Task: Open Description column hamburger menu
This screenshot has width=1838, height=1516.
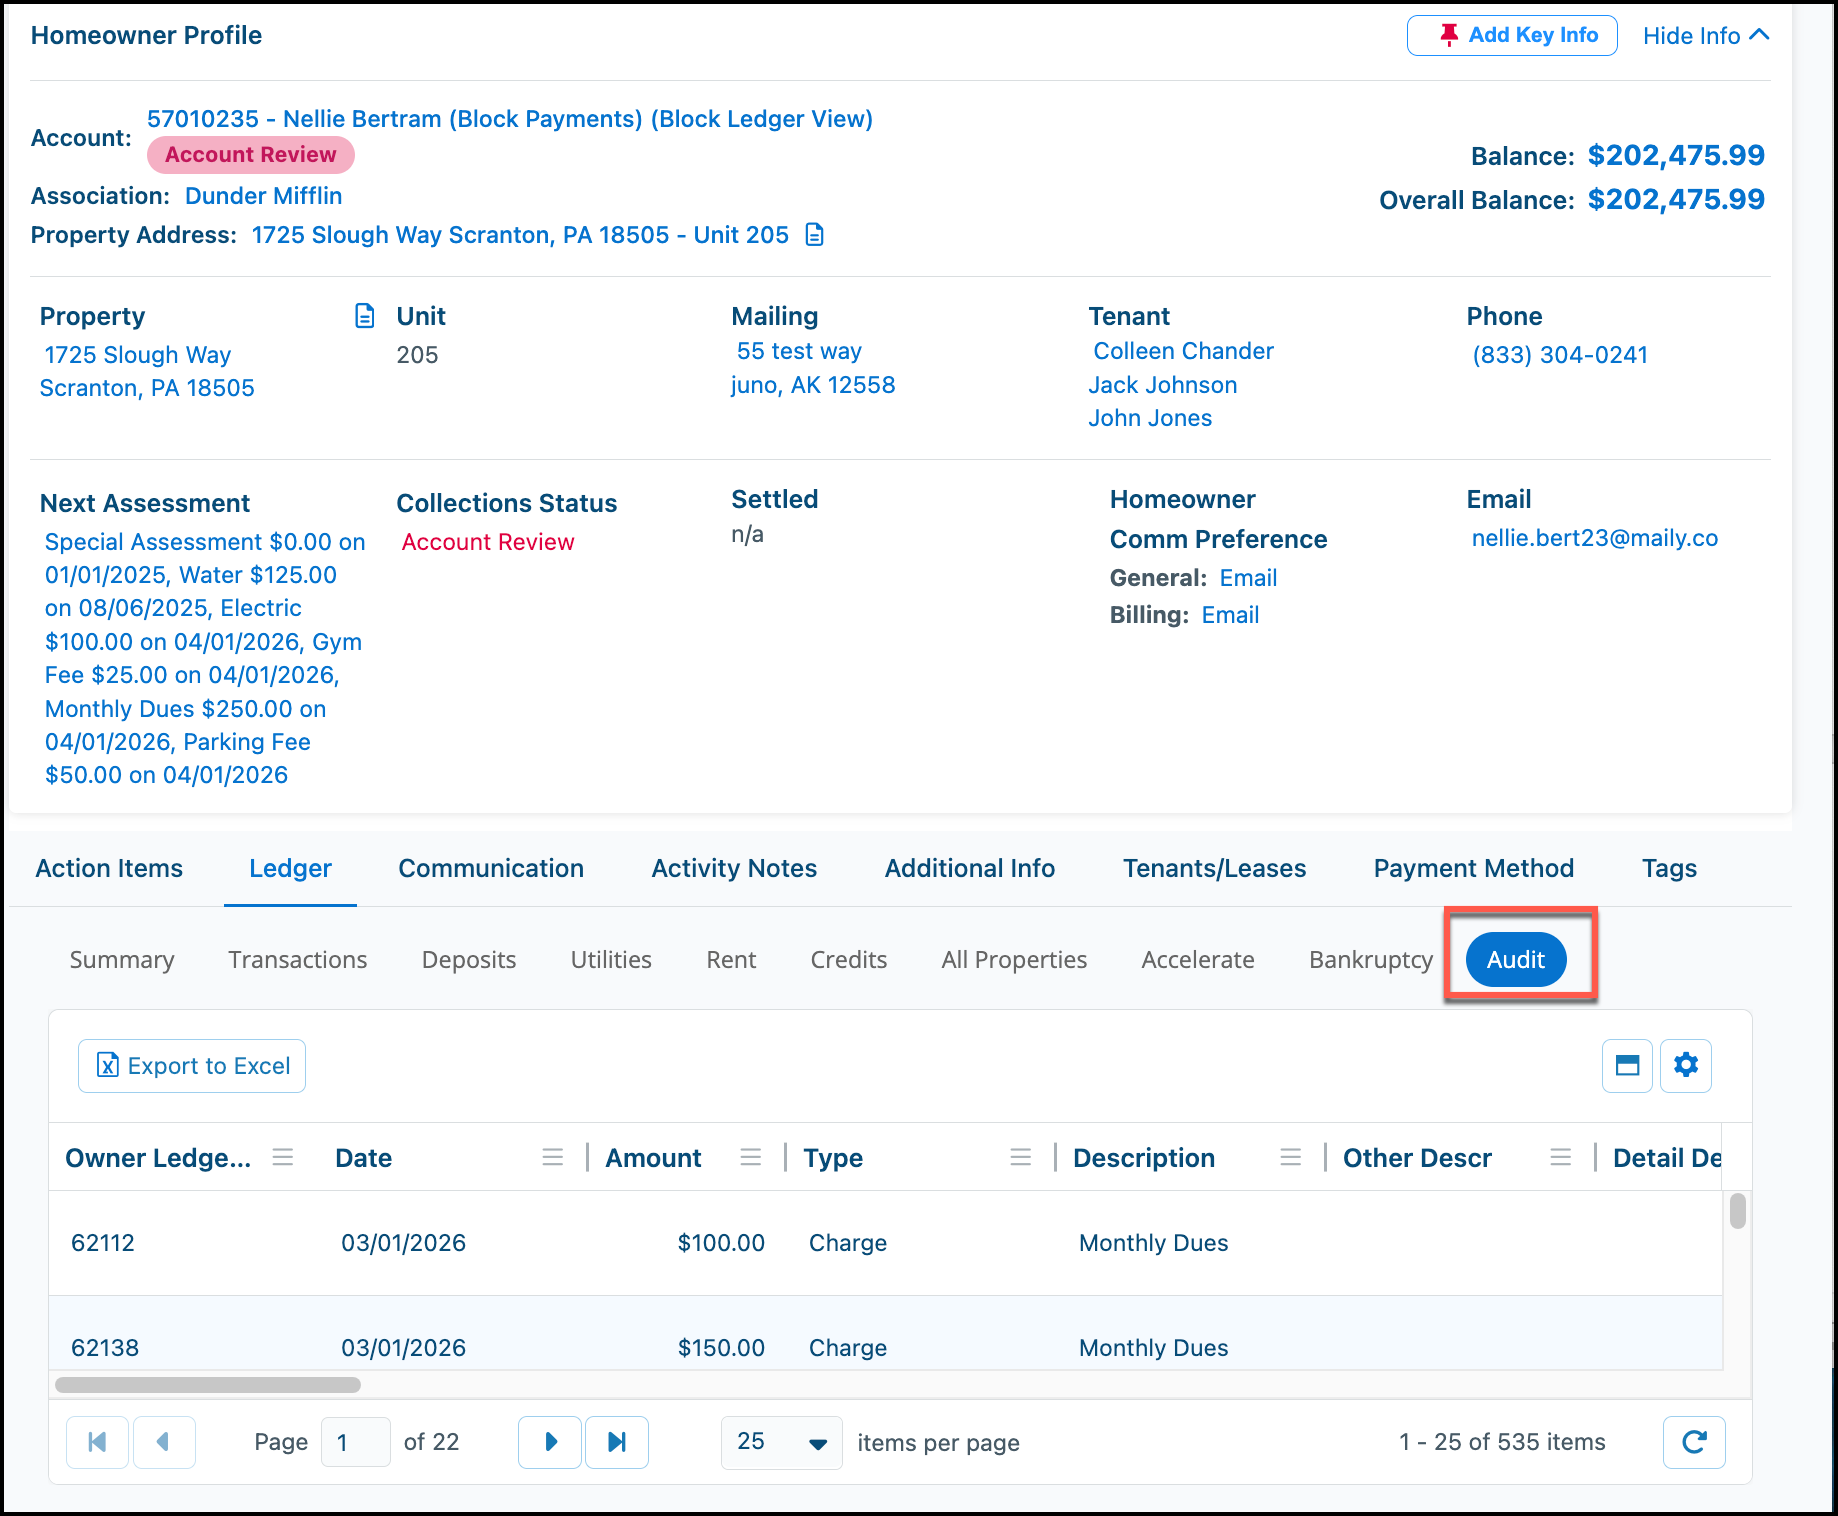Action: [x=1290, y=1158]
